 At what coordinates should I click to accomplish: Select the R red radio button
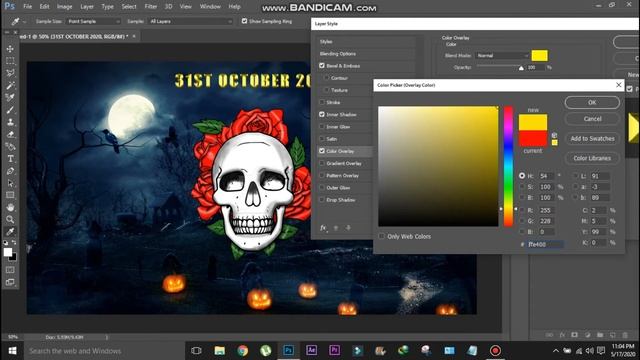pos(522,210)
